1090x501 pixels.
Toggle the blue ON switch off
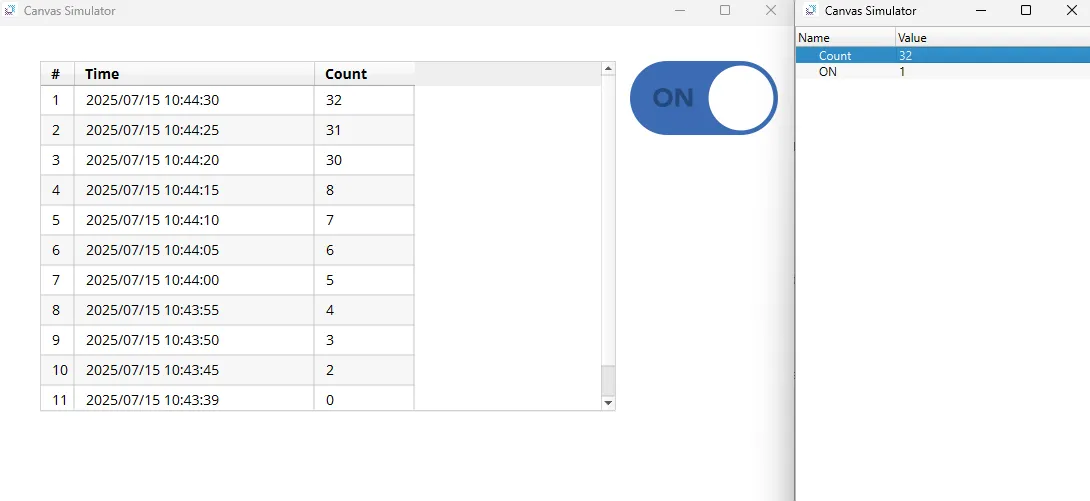(x=703, y=97)
